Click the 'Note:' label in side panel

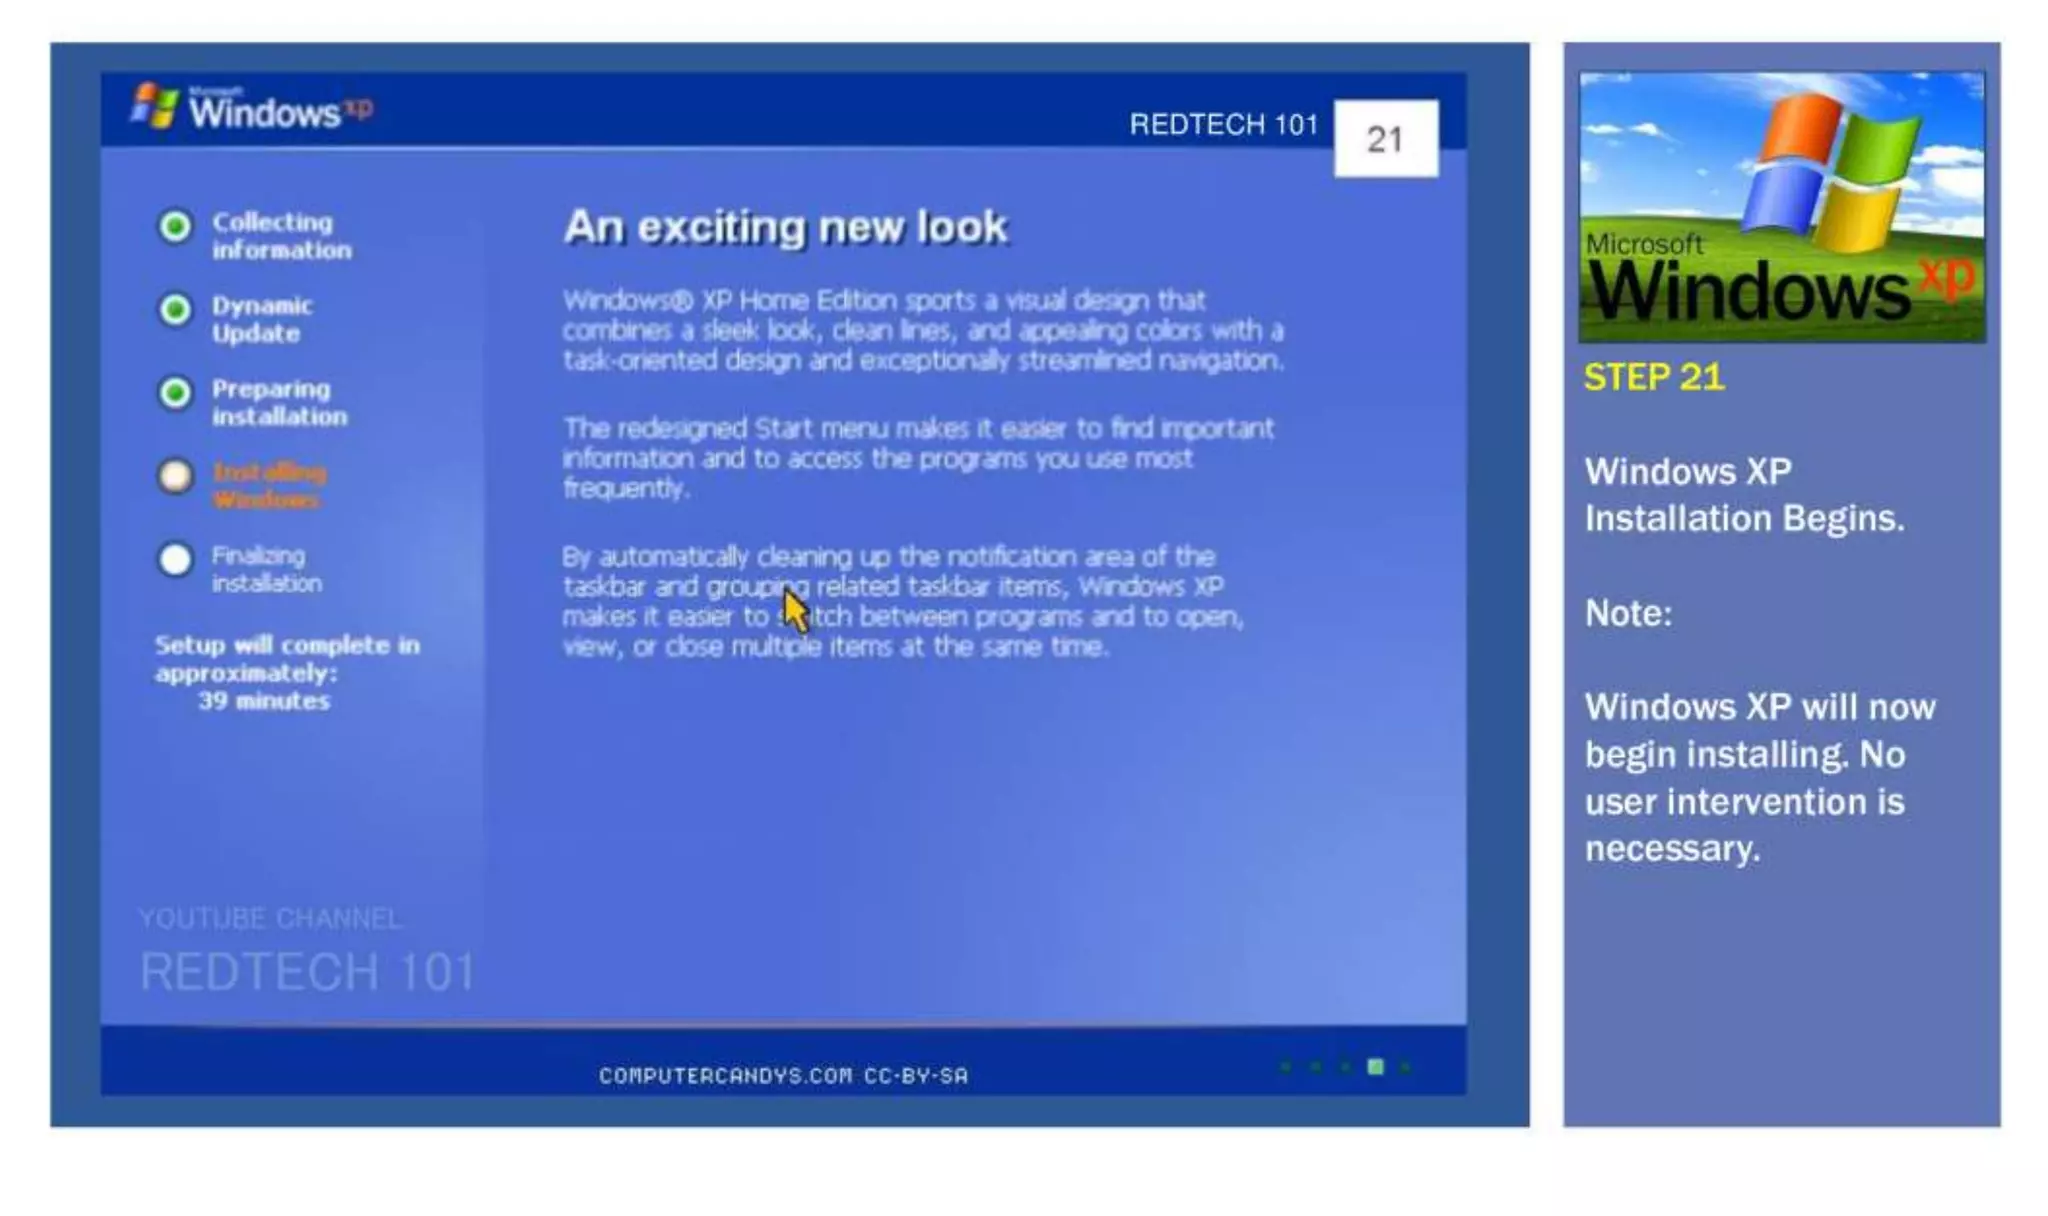(1628, 613)
